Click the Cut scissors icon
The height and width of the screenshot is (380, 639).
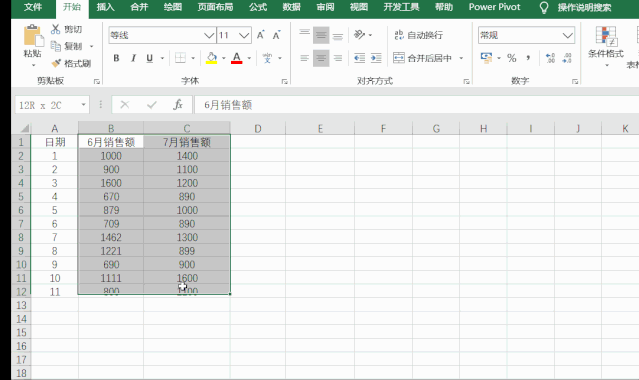(55, 29)
